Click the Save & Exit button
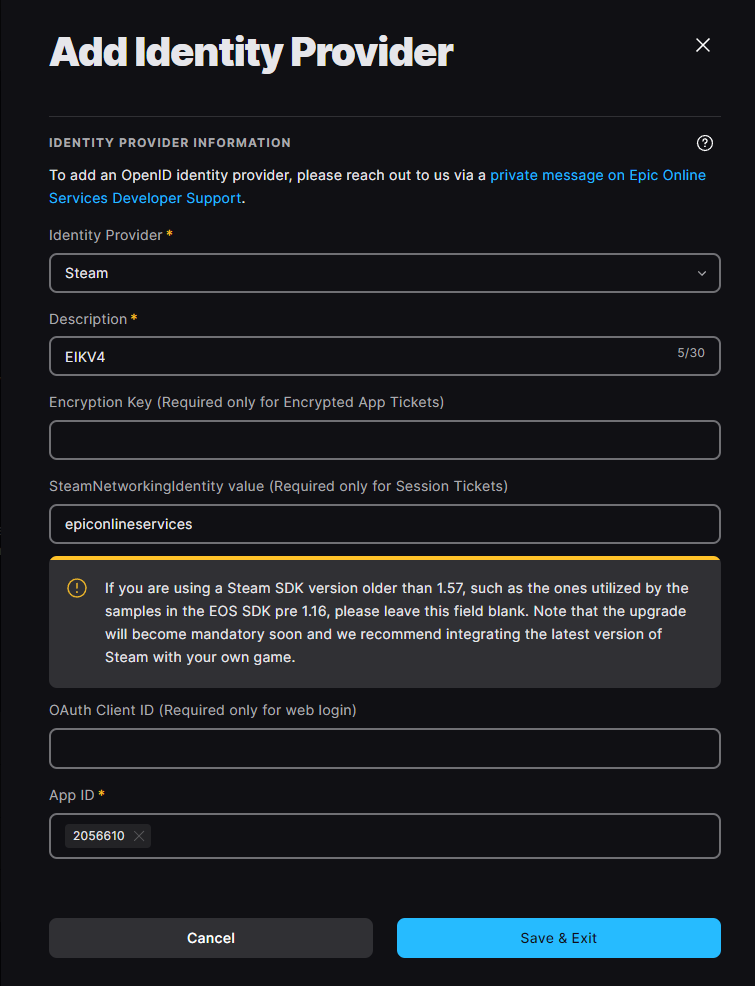 tap(558, 938)
